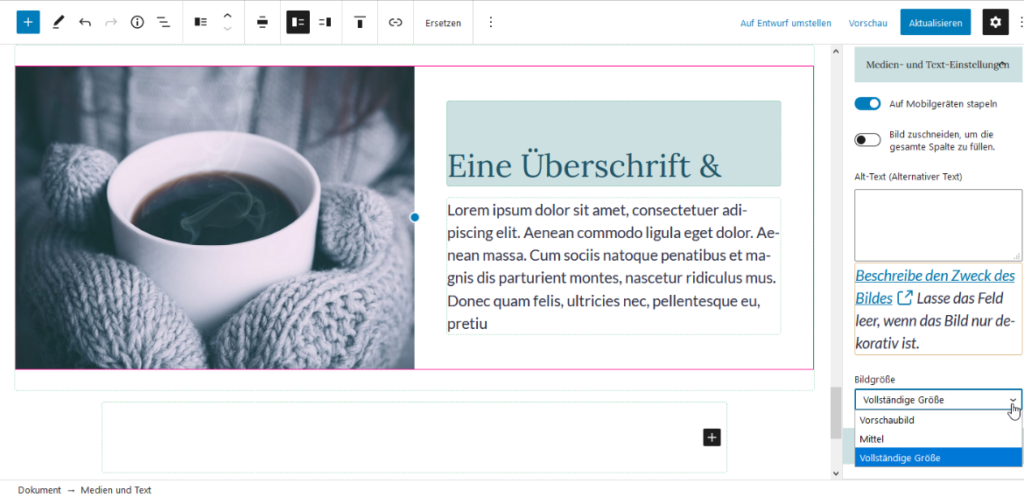Click the Alt-Text input field
1024x497 pixels.
pyautogui.click(x=937, y=225)
